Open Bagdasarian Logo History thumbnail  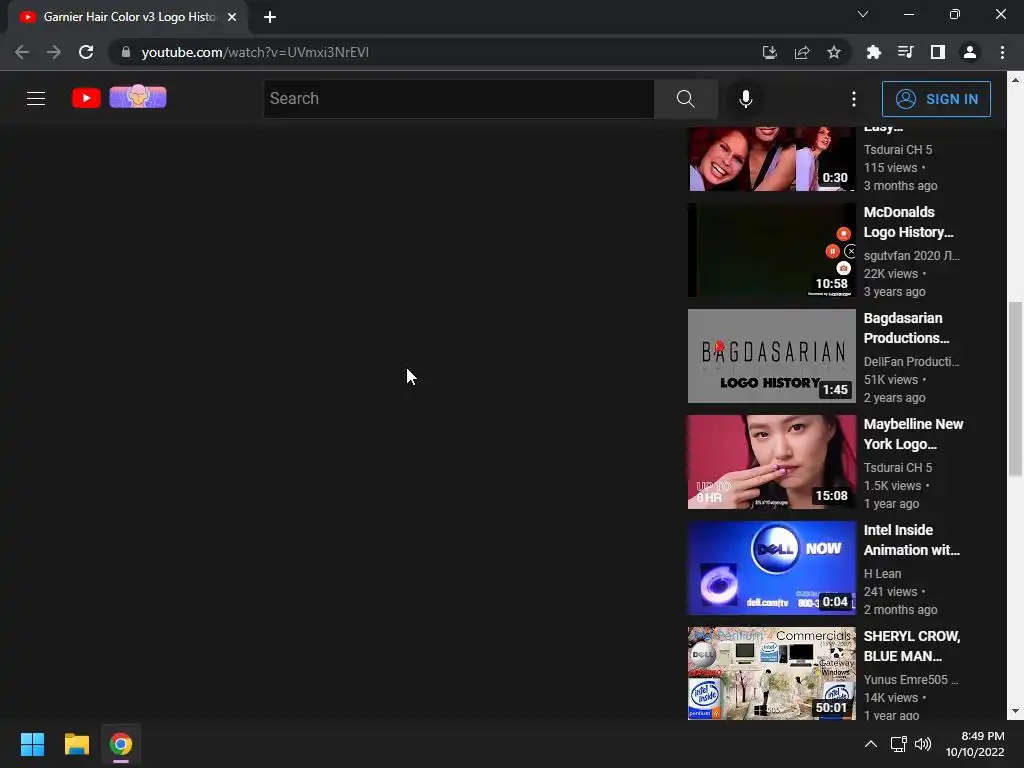tap(771, 356)
